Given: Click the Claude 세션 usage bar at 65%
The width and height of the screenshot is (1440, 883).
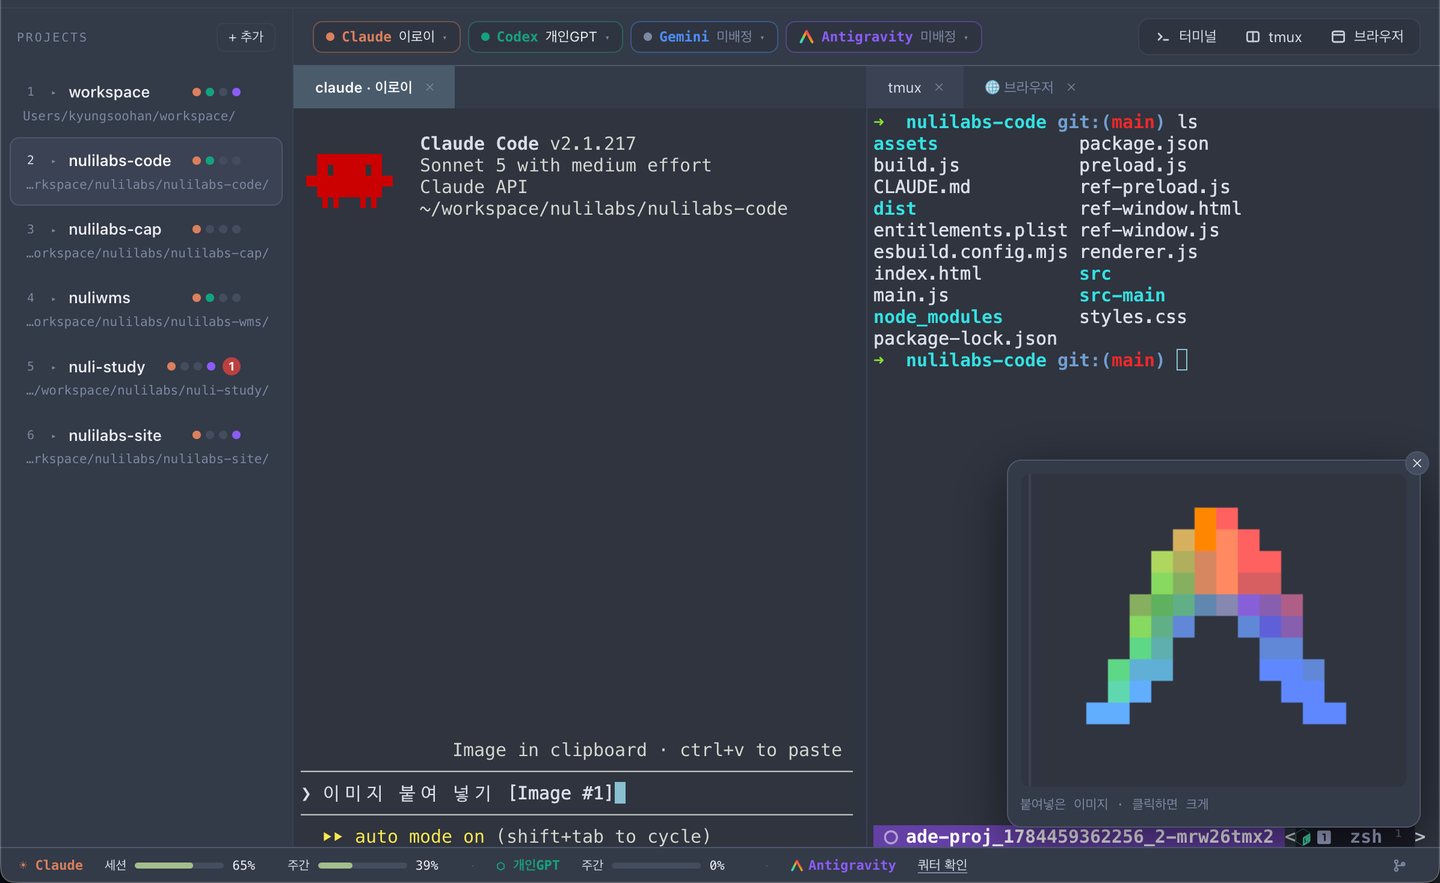Looking at the screenshot, I should 179,865.
